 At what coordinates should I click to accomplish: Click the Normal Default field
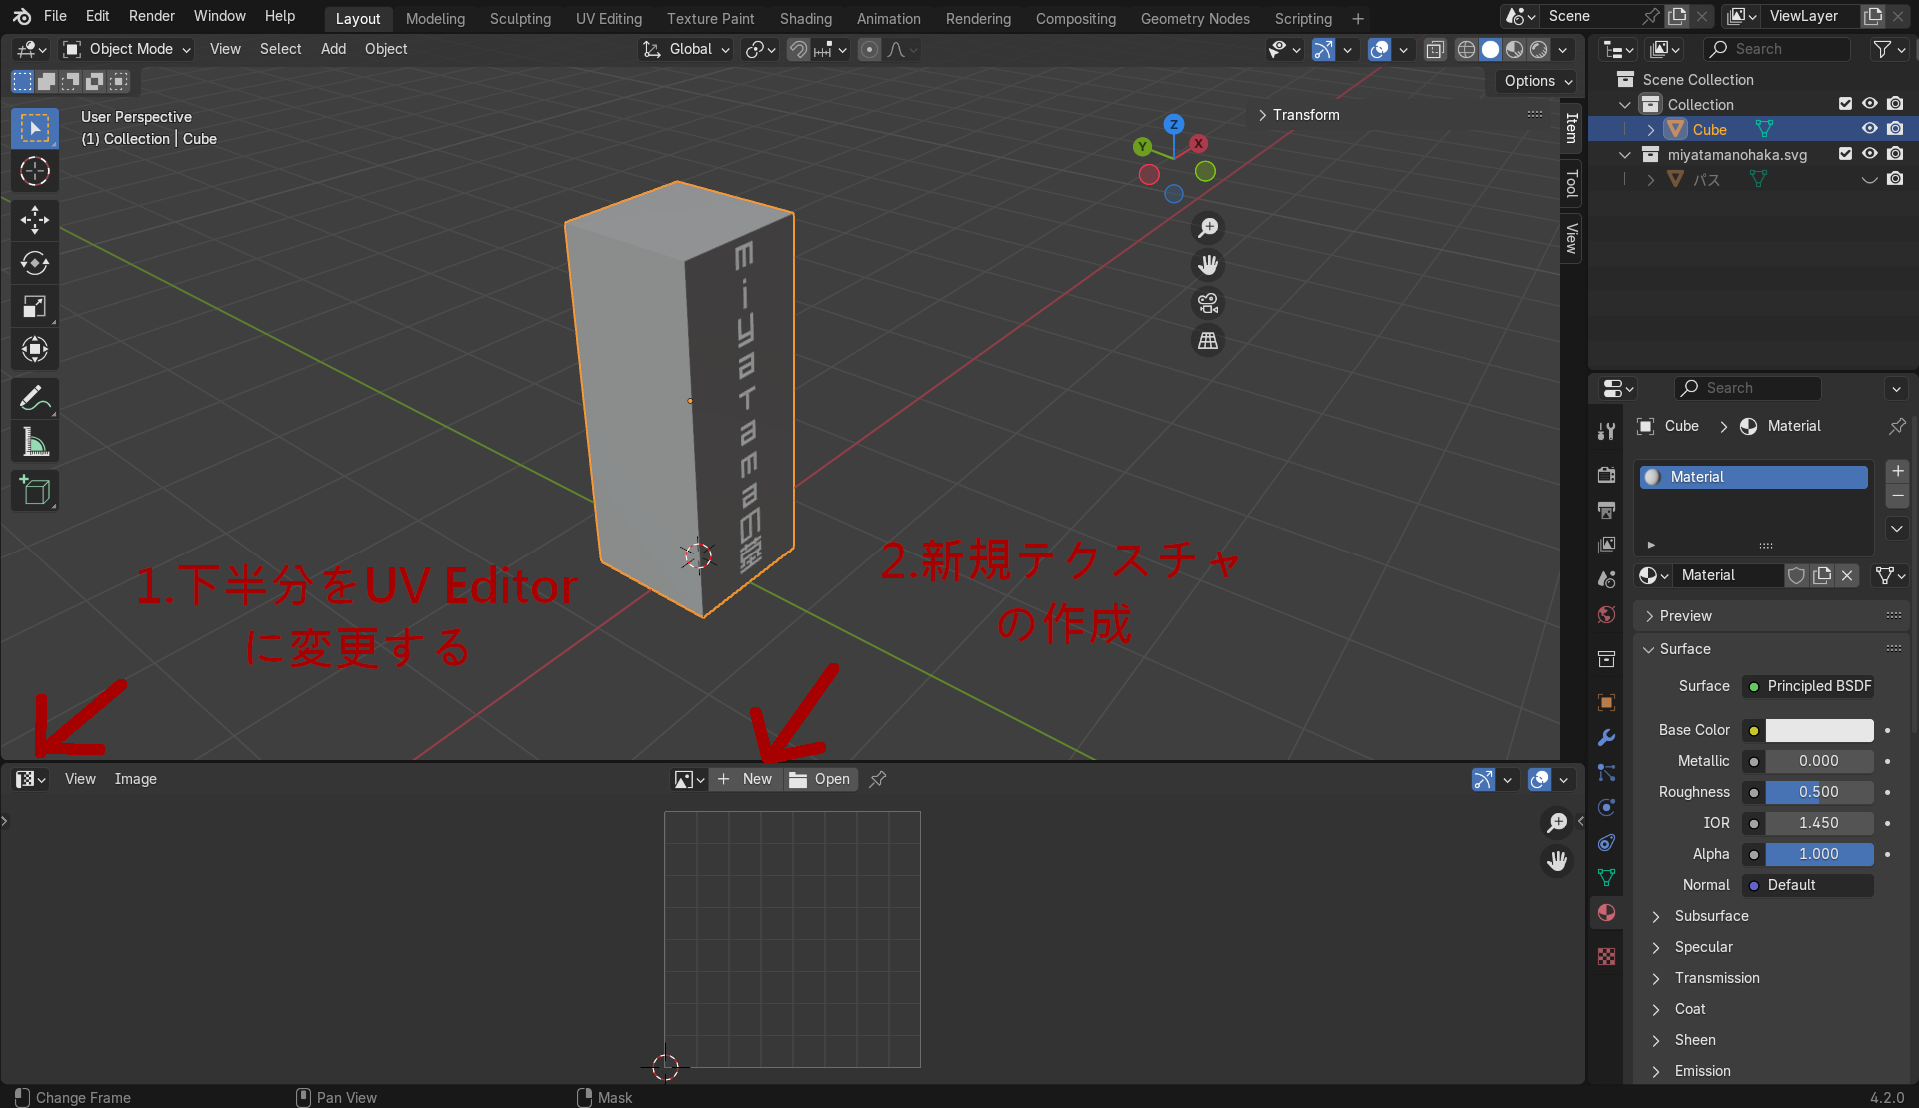tap(1808, 885)
